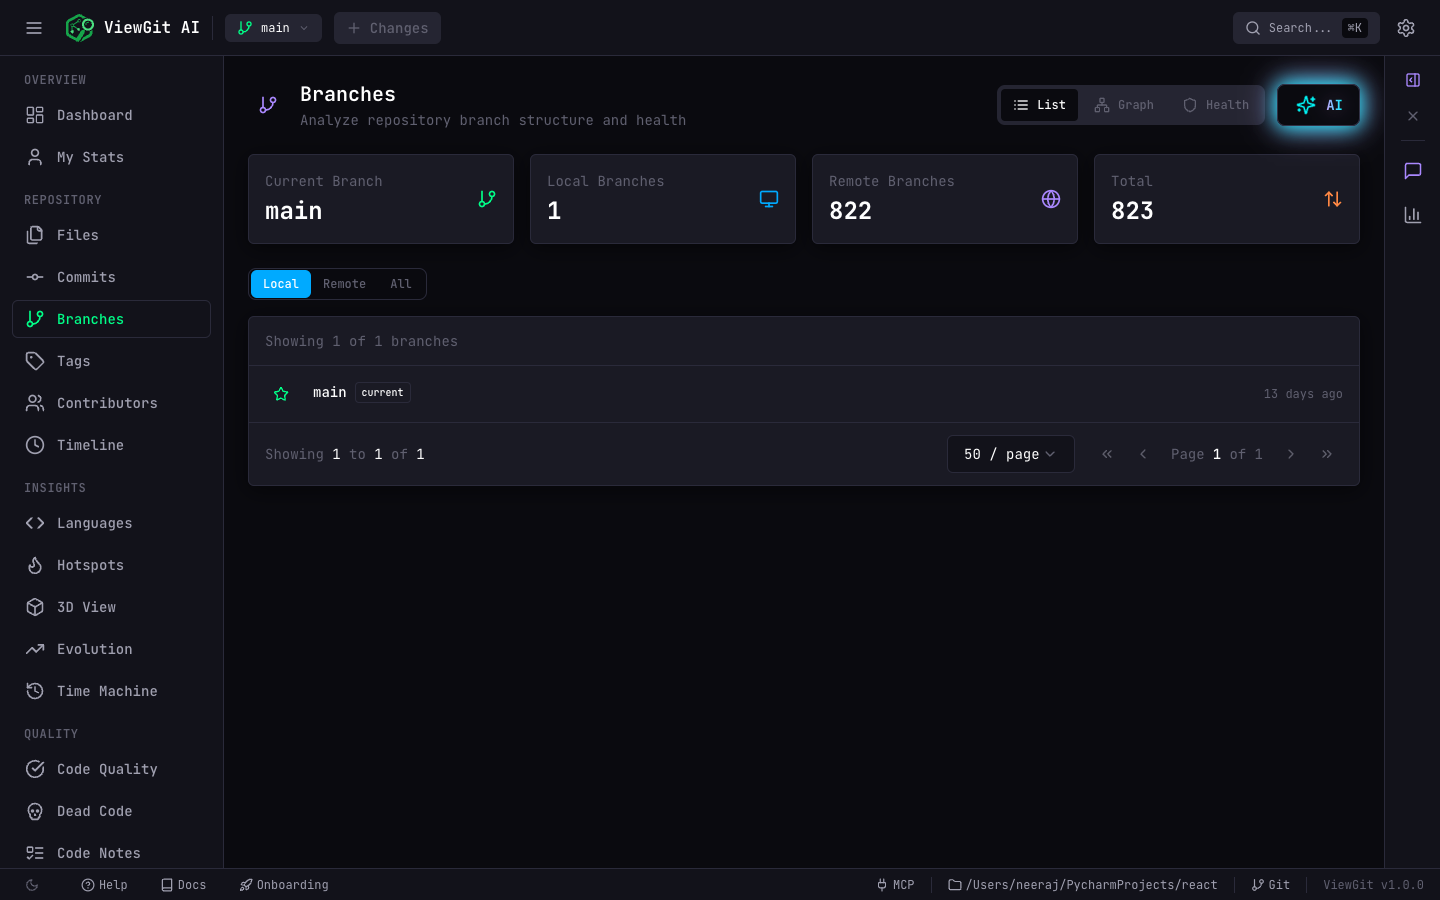The height and width of the screenshot is (900, 1440).
Task: Open the Onboarding link in status bar
Action: point(284,885)
